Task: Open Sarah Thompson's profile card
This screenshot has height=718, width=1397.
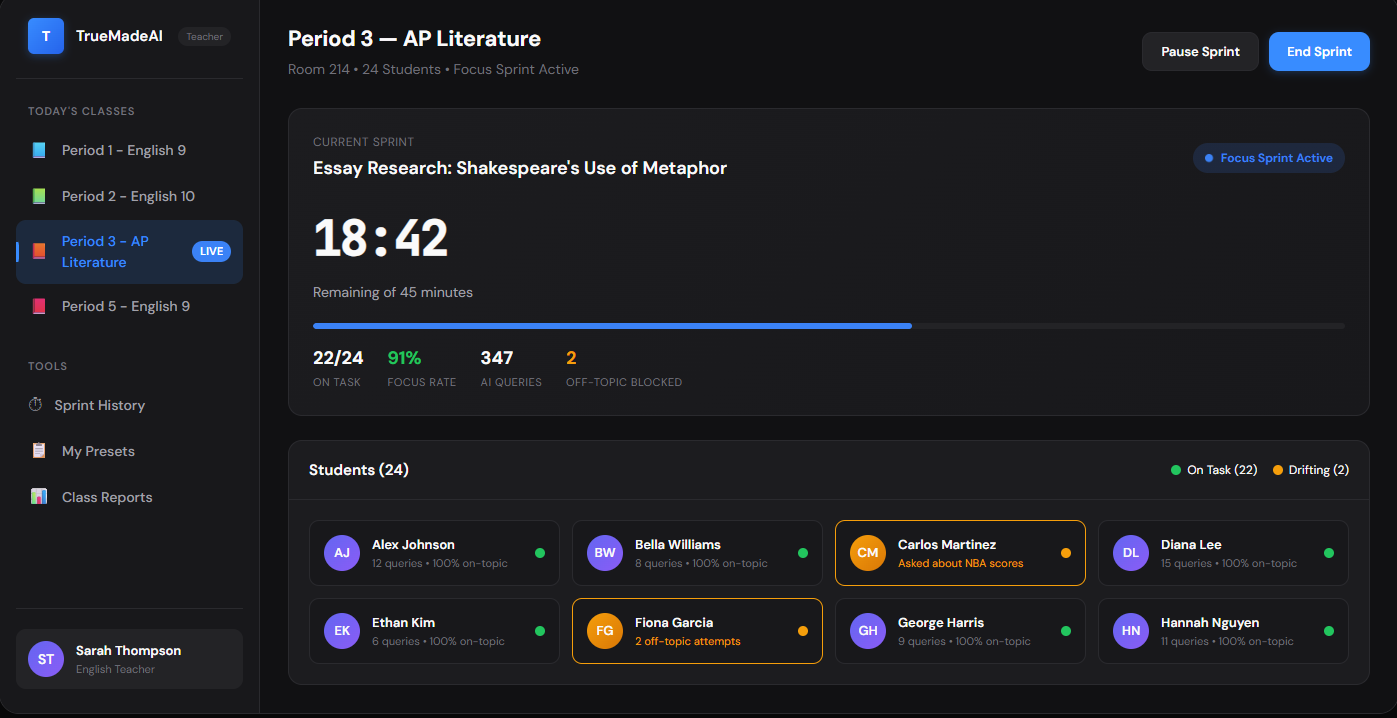Action: coord(129,659)
